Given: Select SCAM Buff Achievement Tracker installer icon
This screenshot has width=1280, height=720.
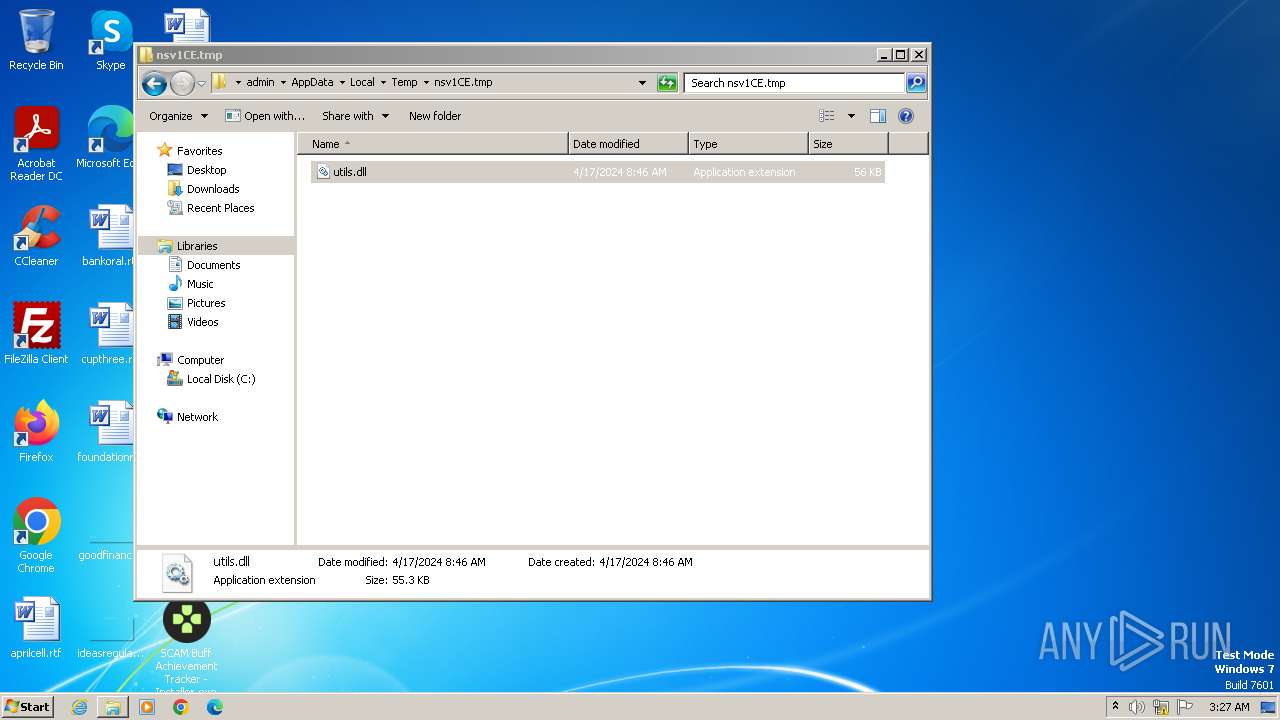Looking at the screenshot, I should point(186,646).
